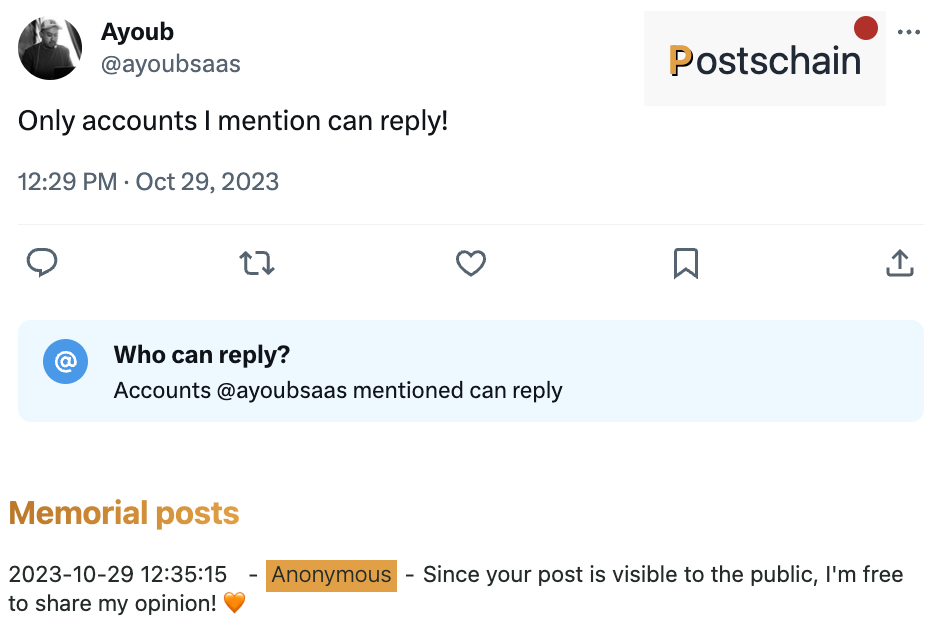The image size is (932, 630).
Task: Open Ayoub's profile picture
Action: [x=49, y=48]
